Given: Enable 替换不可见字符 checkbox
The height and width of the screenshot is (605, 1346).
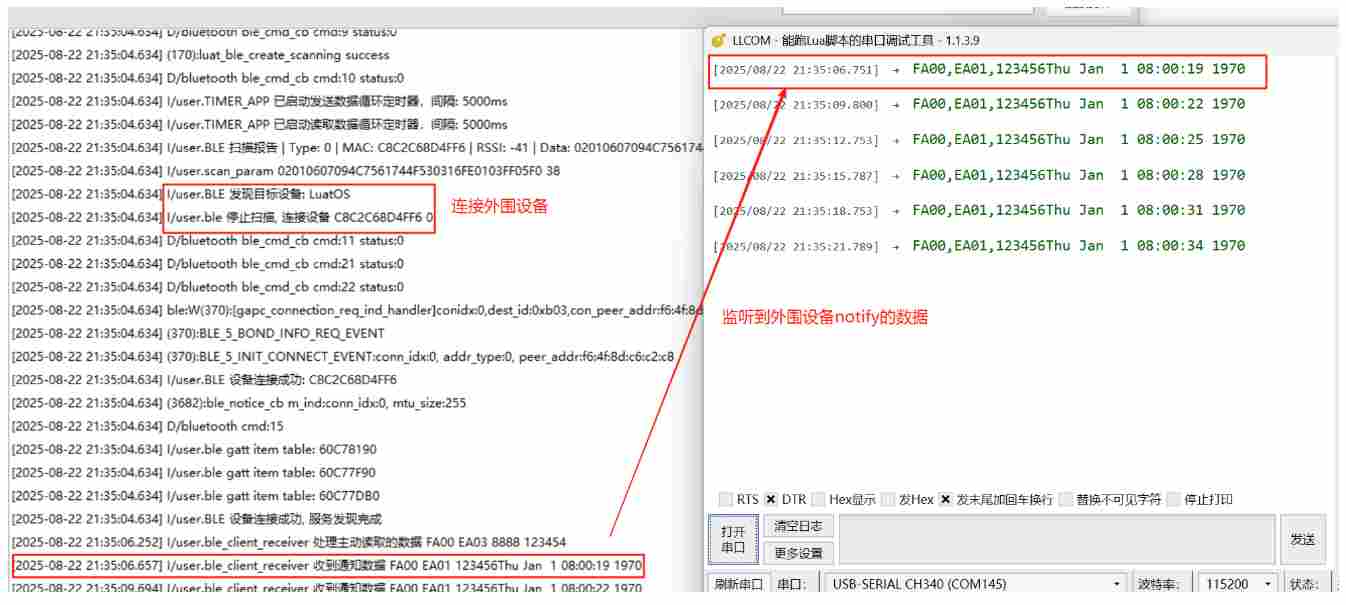Looking at the screenshot, I should pyautogui.click(x=1066, y=499).
